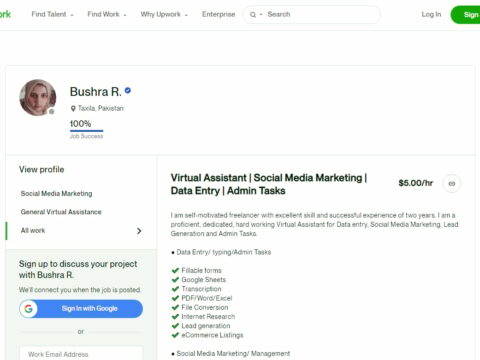Screen dimensions: 480x360
Task: Expand the Find Work dropdown
Action: point(107,14)
